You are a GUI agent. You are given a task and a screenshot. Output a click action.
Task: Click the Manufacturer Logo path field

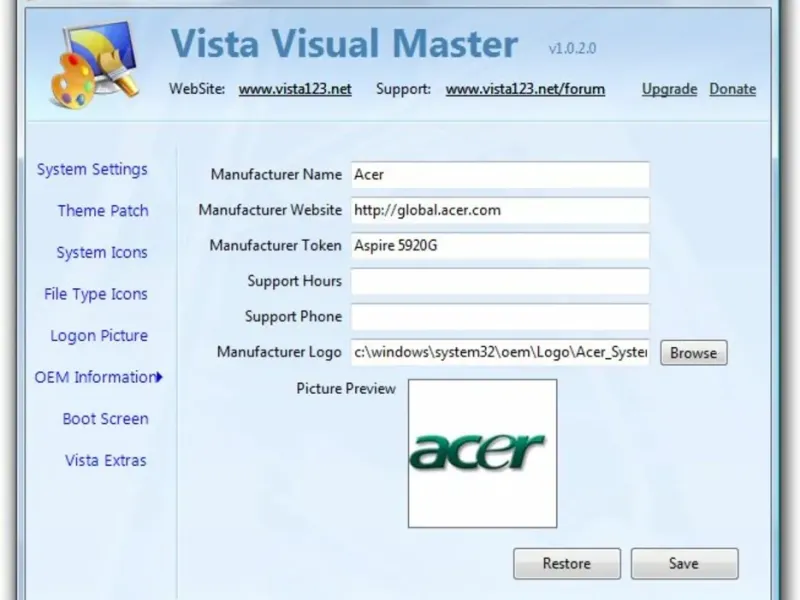(500, 352)
